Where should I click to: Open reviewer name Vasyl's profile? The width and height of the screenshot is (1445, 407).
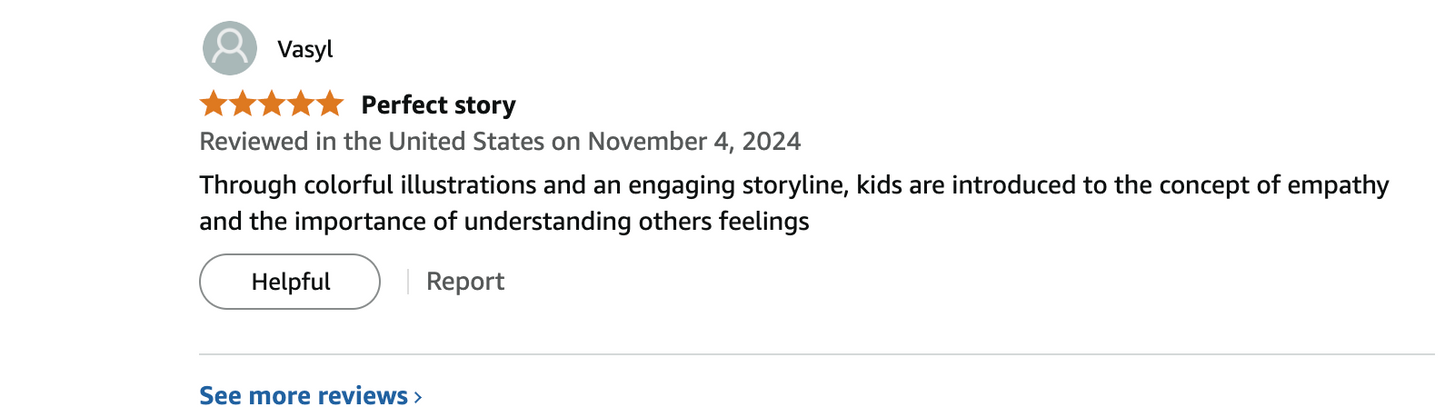tap(305, 50)
